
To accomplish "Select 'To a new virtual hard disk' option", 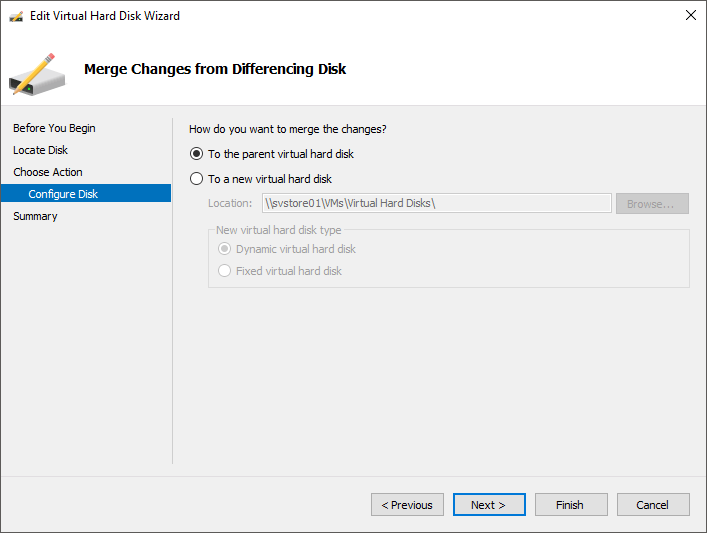I will (261, 179).
